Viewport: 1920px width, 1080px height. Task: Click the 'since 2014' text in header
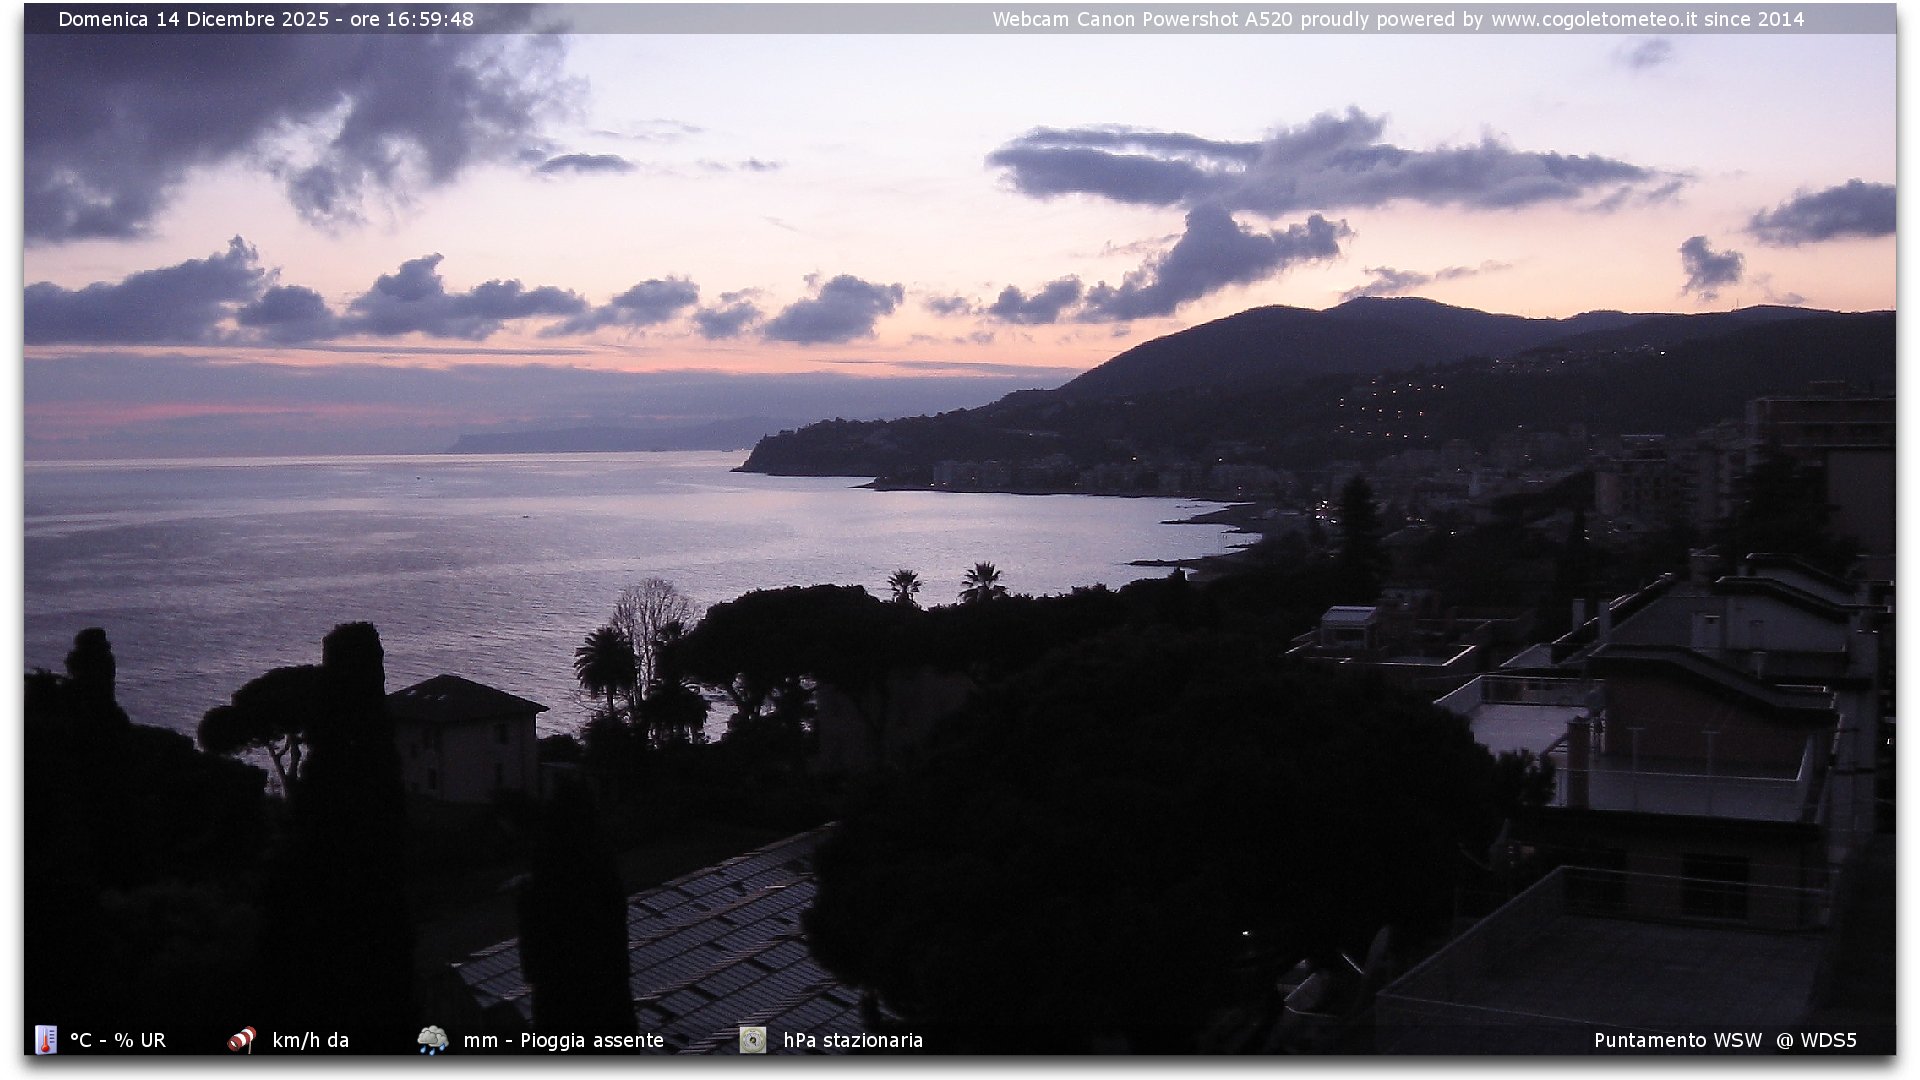click(1754, 19)
